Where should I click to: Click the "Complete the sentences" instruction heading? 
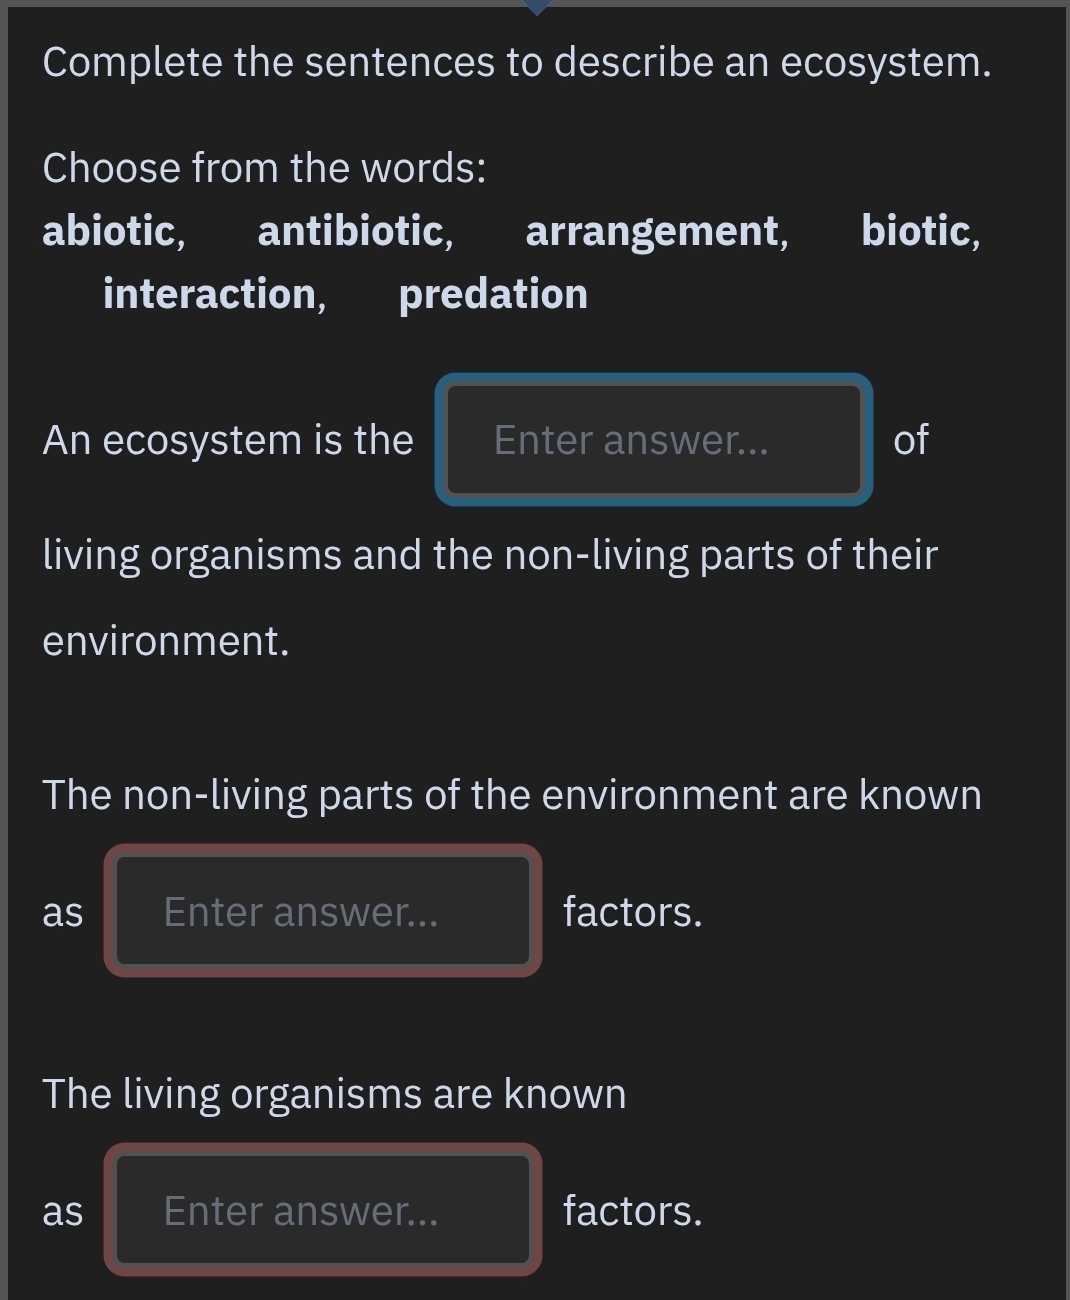click(x=516, y=62)
